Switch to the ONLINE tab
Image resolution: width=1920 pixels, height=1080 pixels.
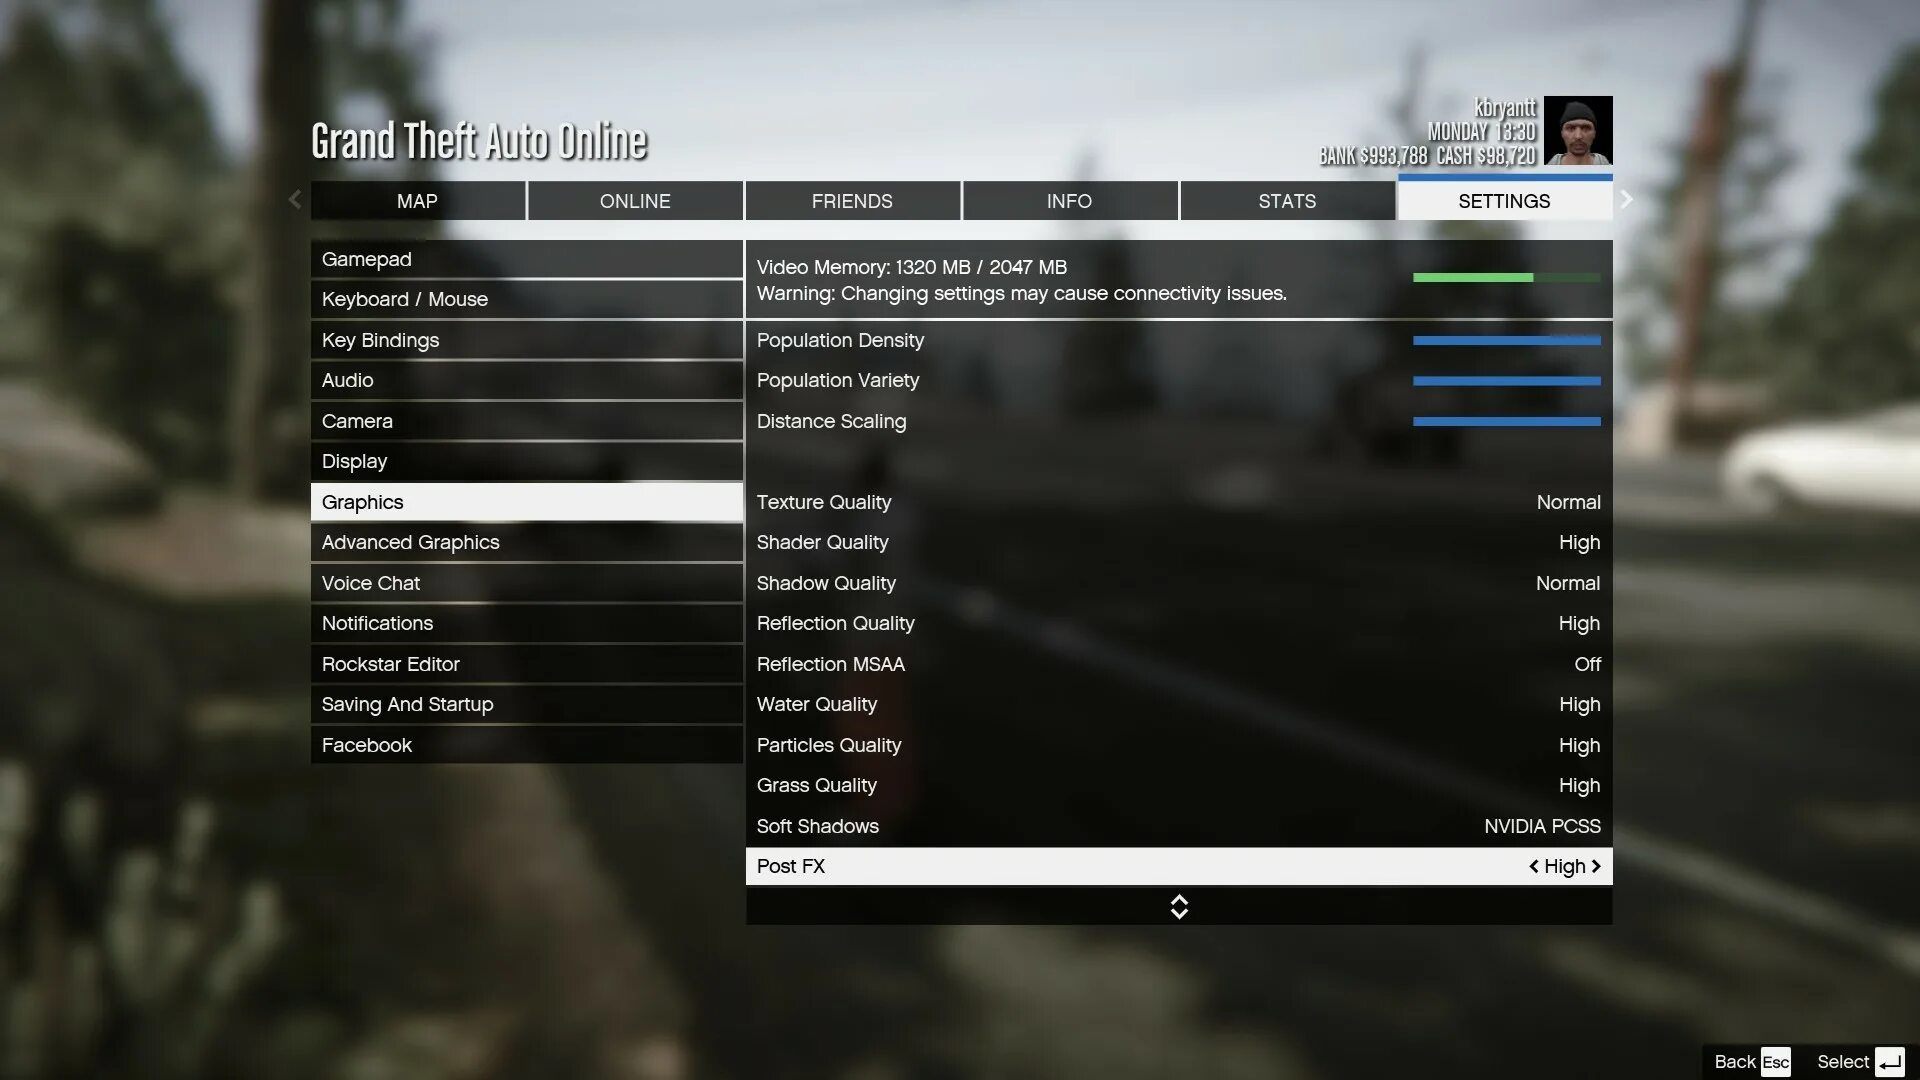[x=634, y=200]
